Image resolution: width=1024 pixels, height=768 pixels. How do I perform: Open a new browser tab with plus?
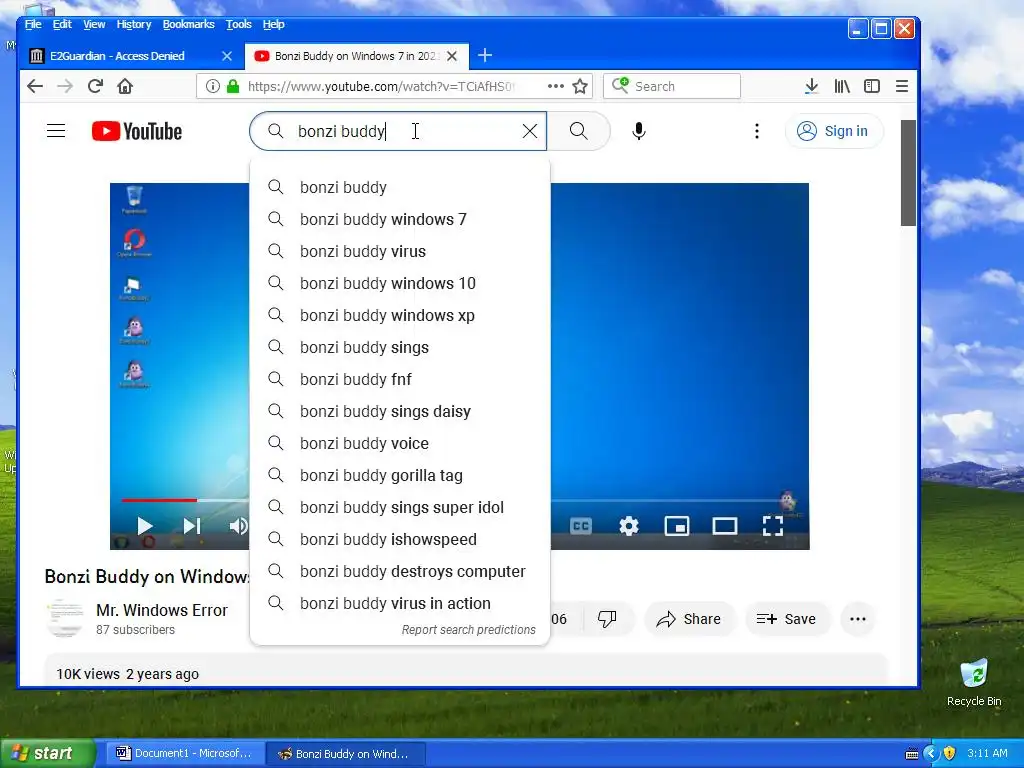485,56
